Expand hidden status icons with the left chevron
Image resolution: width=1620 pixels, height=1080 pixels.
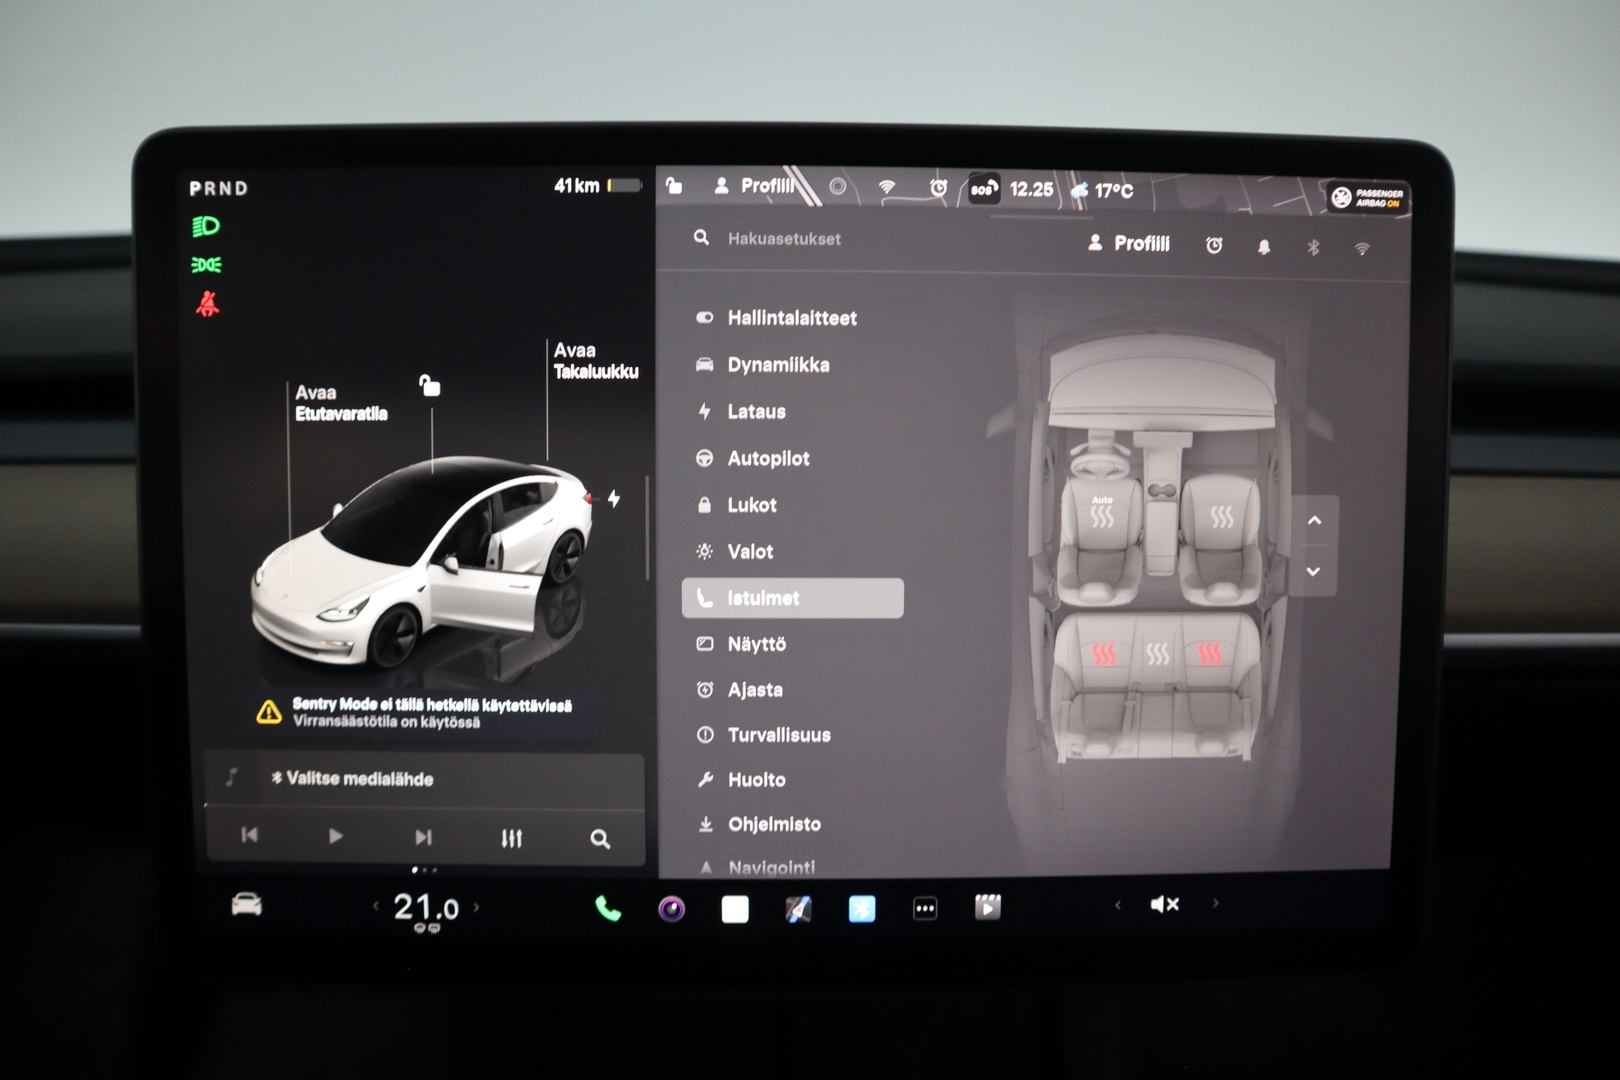click(x=1117, y=904)
